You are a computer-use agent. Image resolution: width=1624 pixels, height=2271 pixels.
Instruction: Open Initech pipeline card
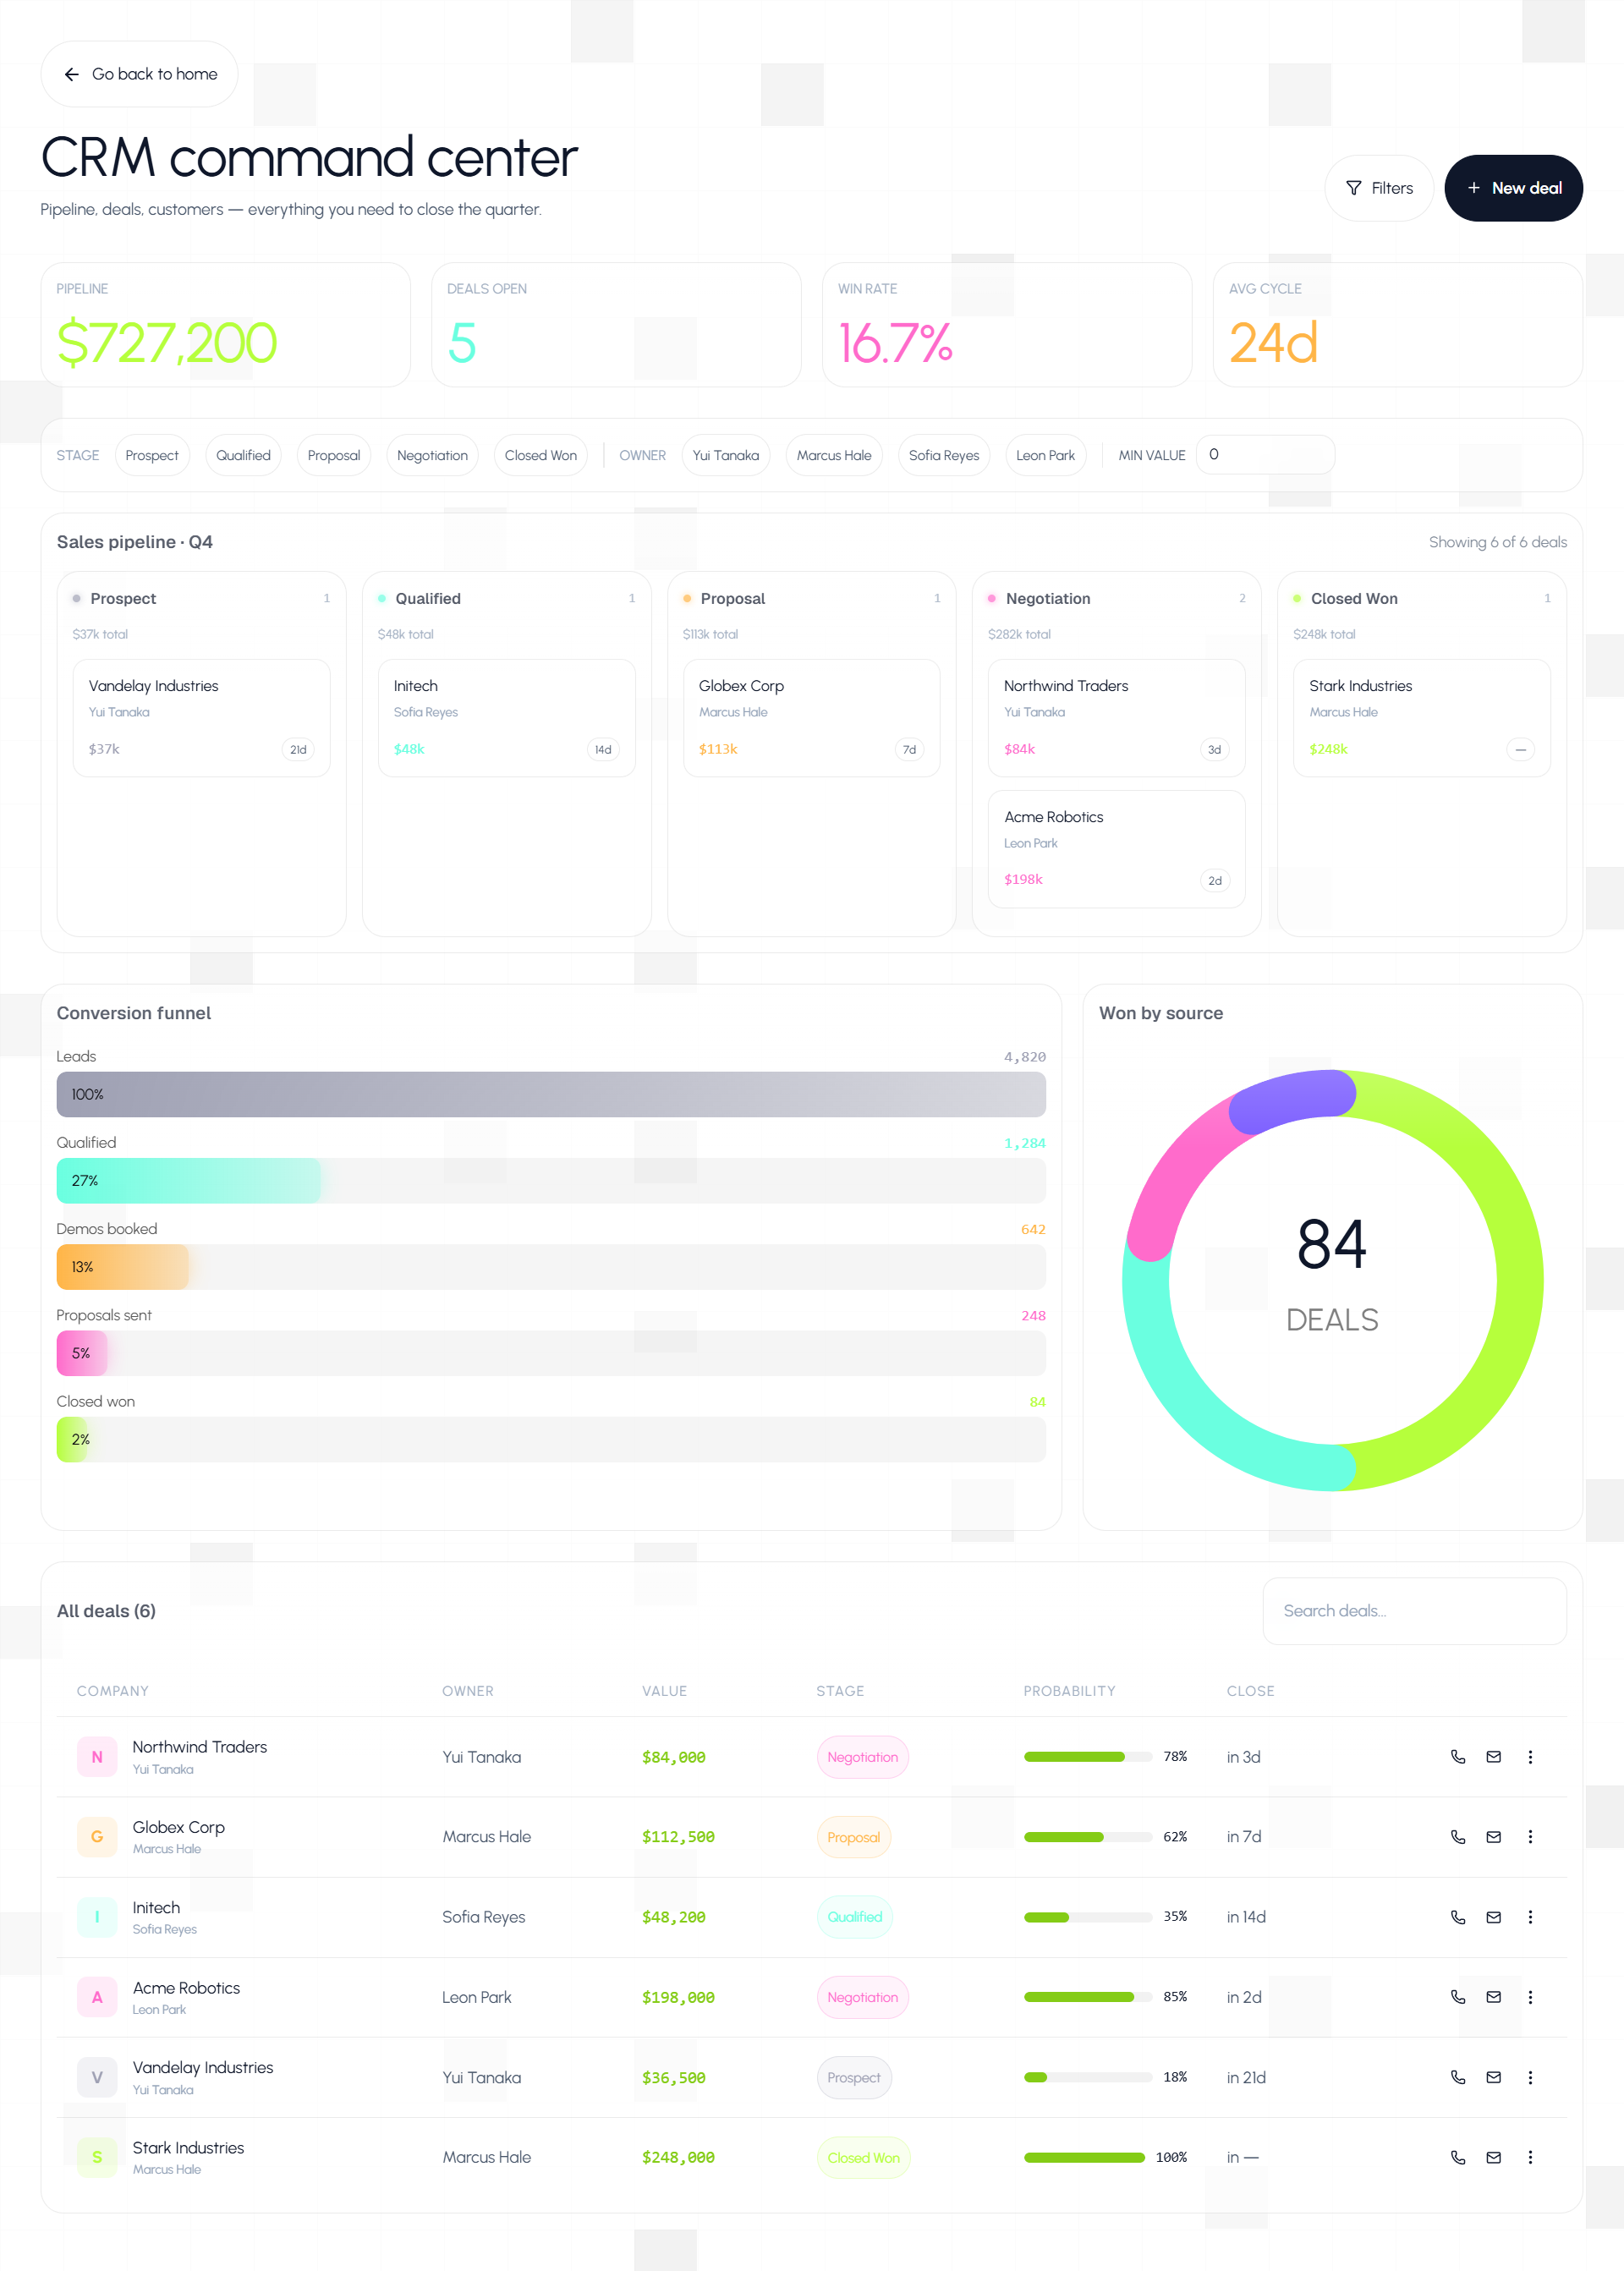point(507,717)
